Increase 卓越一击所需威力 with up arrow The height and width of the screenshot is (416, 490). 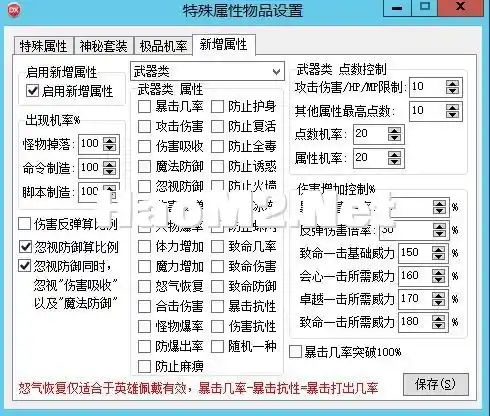click(x=438, y=295)
